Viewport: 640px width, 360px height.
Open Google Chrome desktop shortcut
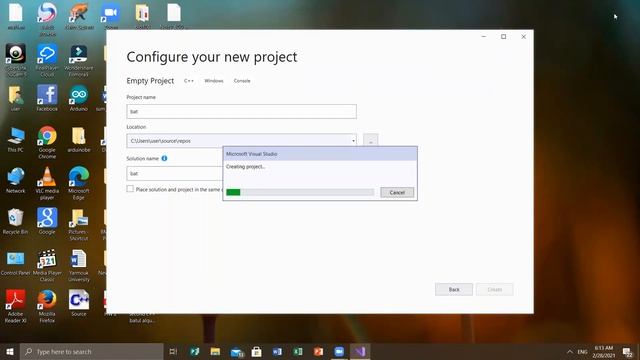[47, 142]
